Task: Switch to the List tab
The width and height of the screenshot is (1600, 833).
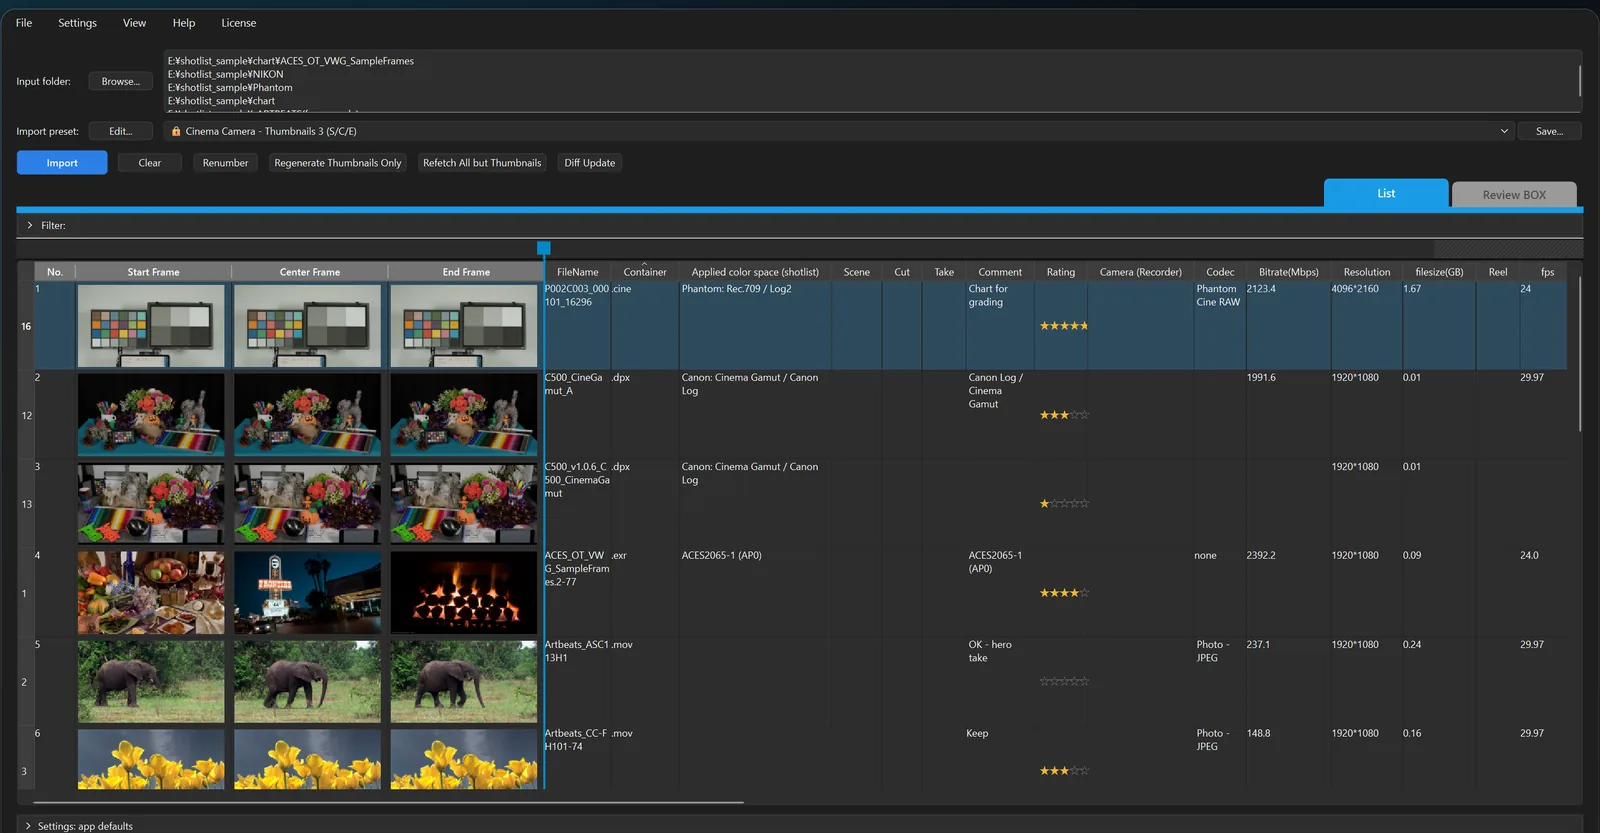Action: coord(1386,194)
